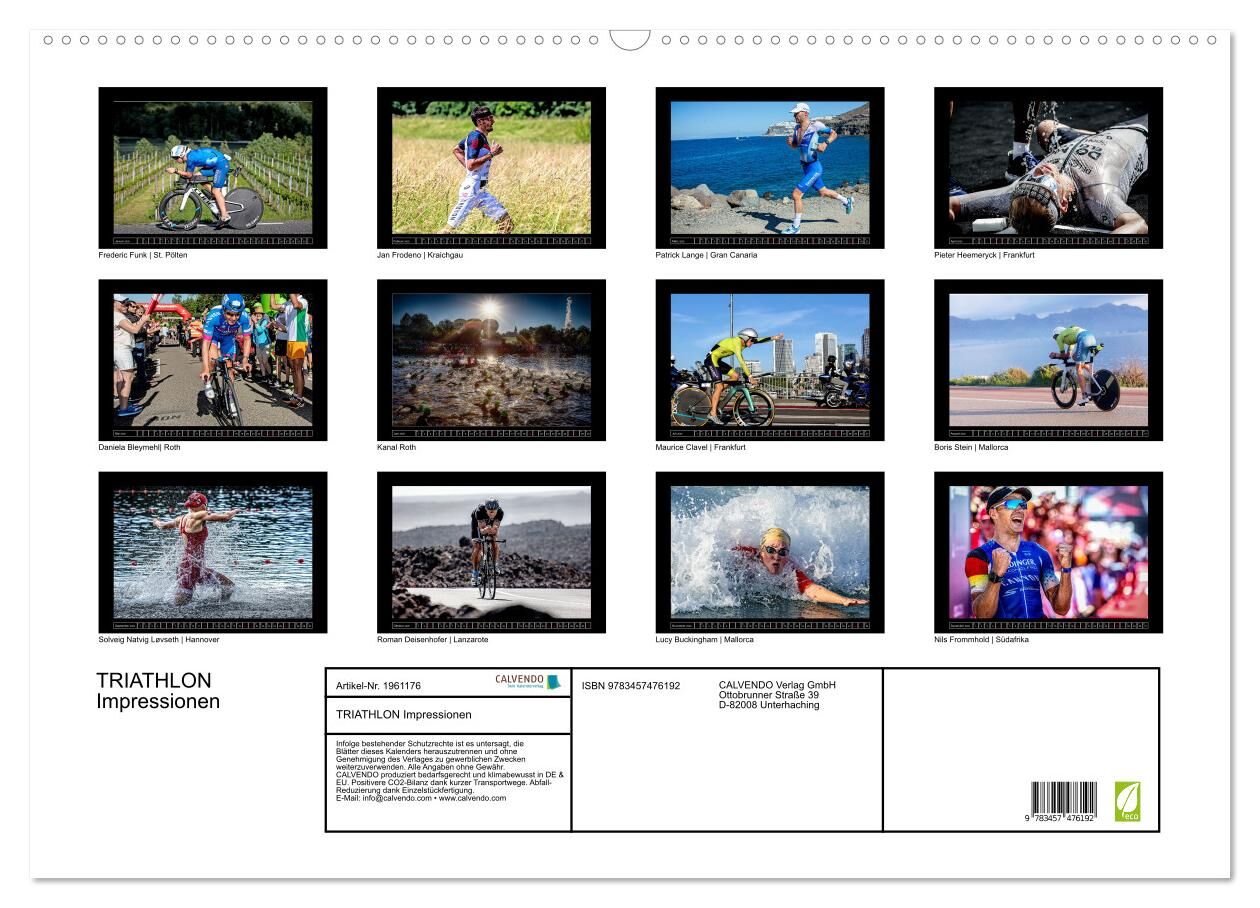The height and width of the screenshot is (908, 1260).
Task: Click the barcode at the bottom right
Action: click(1064, 802)
